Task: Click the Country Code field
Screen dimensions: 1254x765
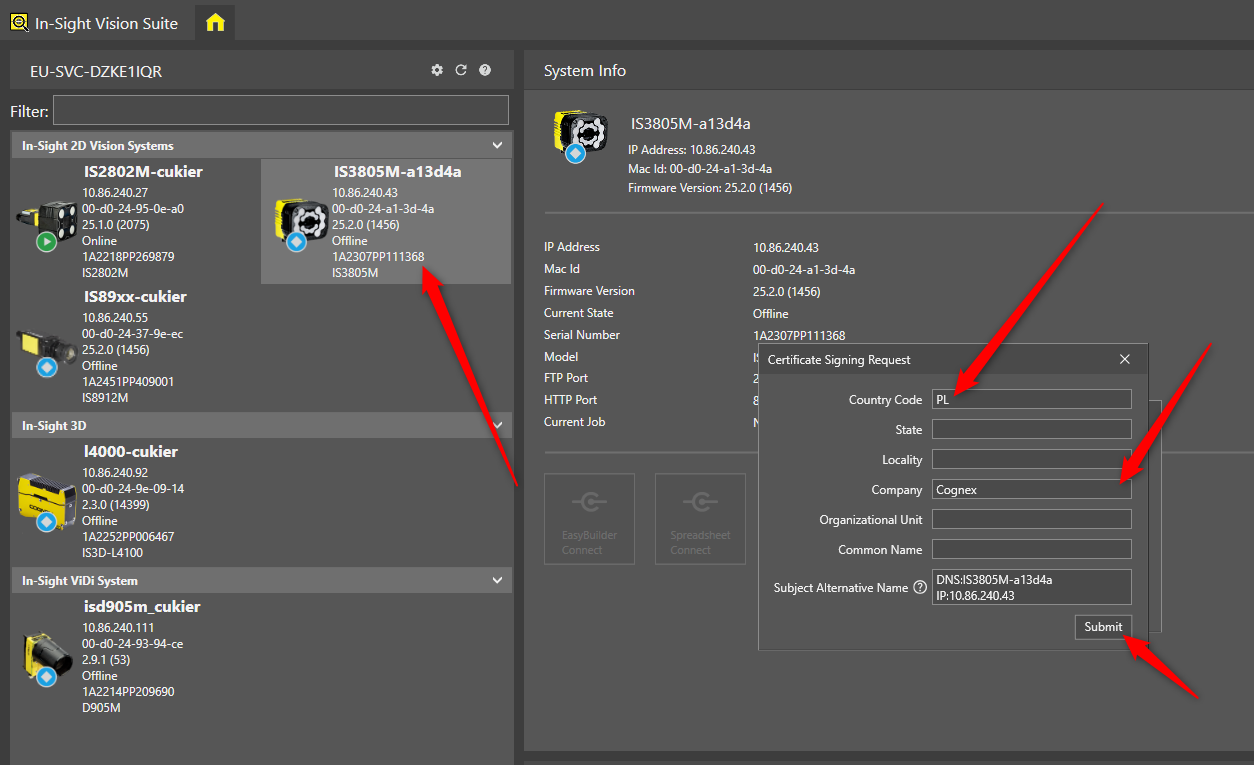Action: click(1031, 400)
